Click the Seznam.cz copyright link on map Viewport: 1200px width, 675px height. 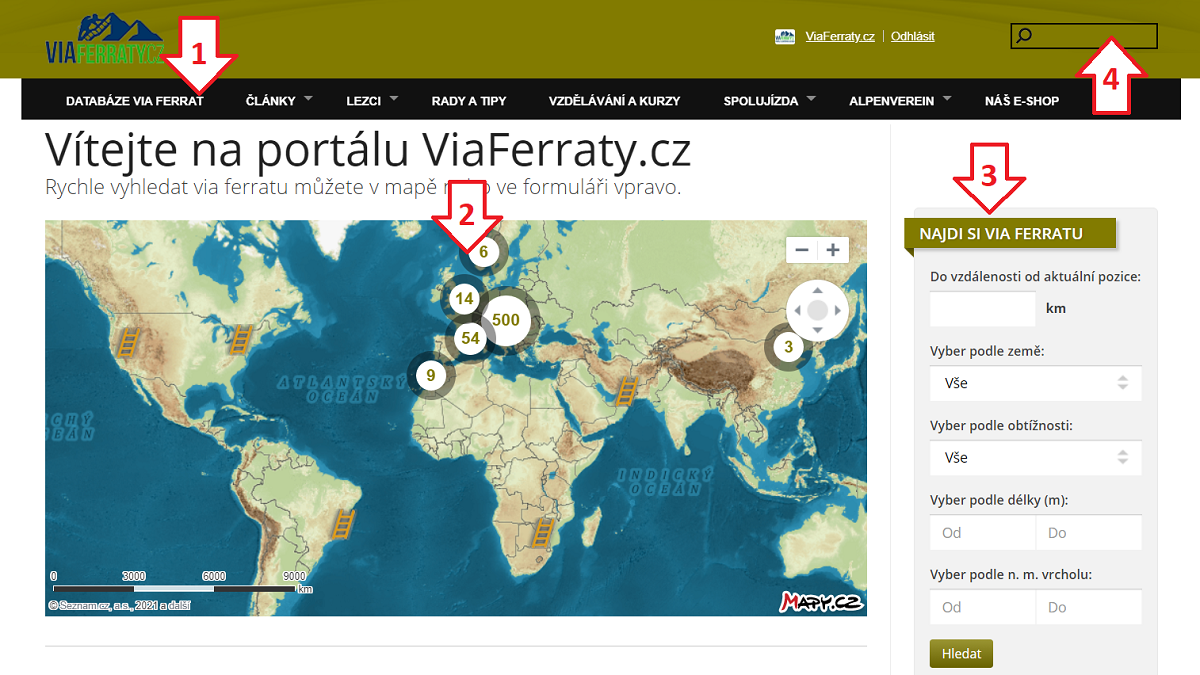[119, 605]
